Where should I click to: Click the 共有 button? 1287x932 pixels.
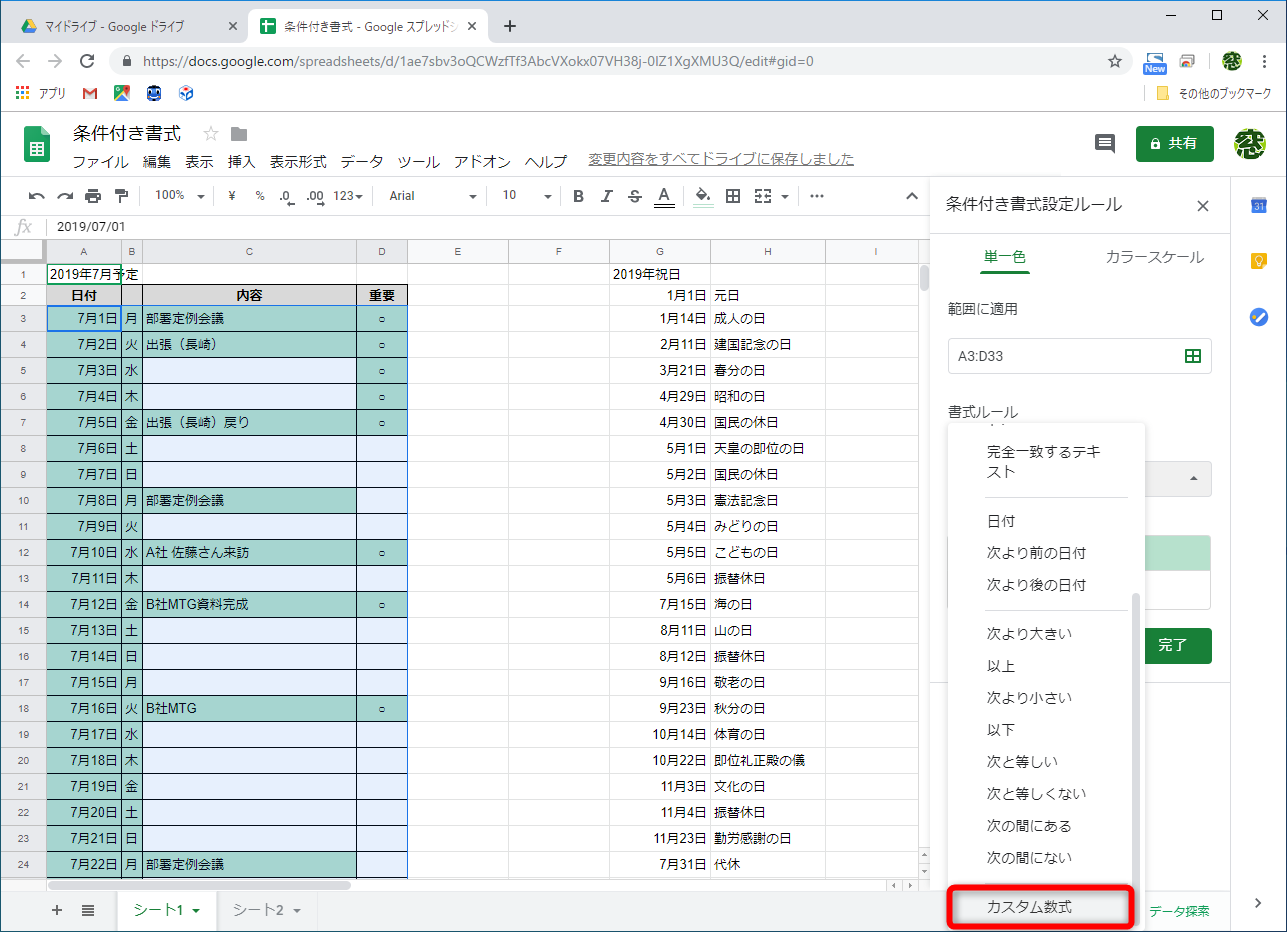1174,144
